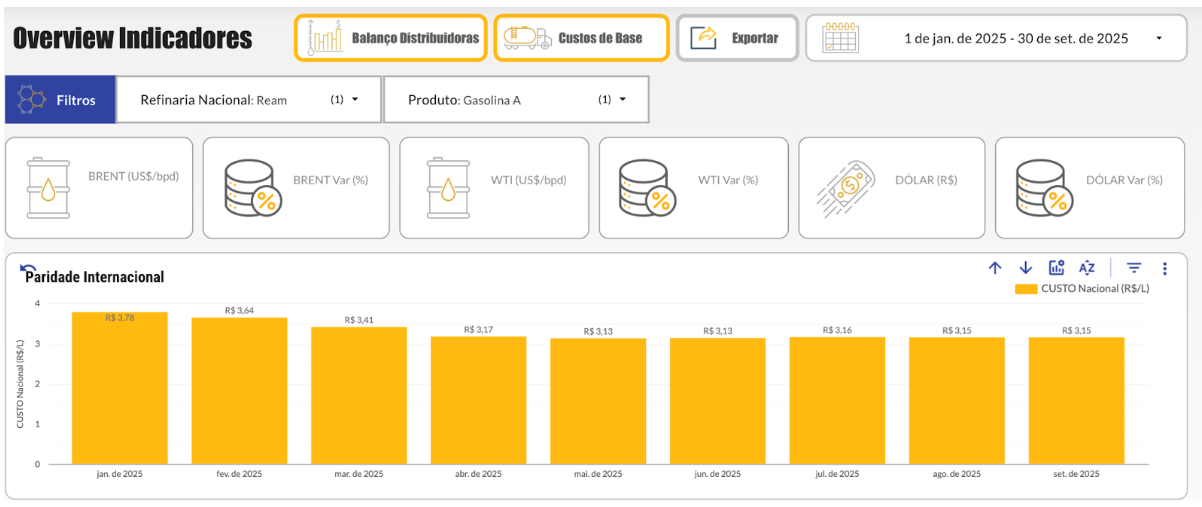Viewport: 1202px width, 507px height.
Task: Click the undo arrow beside Paridade Internacional
Action: point(27,271)
